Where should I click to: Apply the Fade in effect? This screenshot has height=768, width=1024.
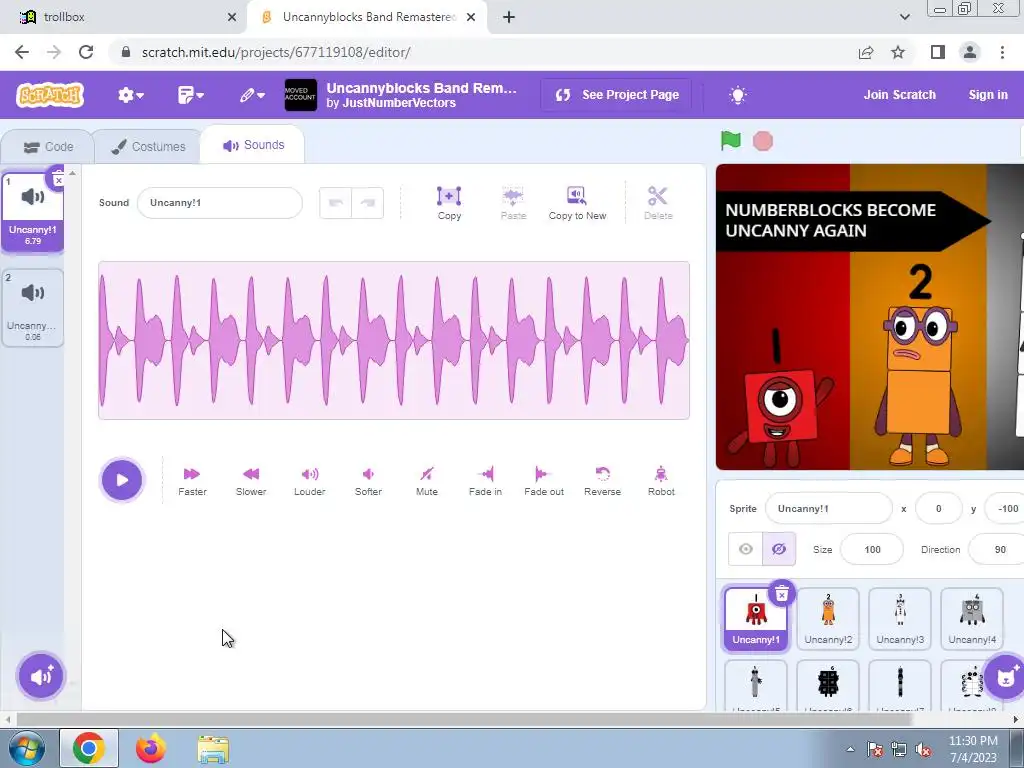[485, 481]
